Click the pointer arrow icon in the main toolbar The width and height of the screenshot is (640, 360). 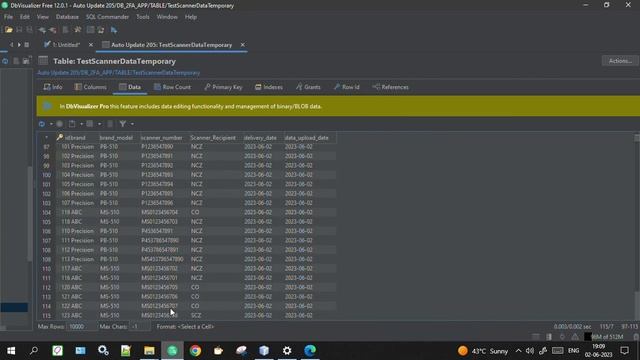pyautogui.click(x=114, y=30)
